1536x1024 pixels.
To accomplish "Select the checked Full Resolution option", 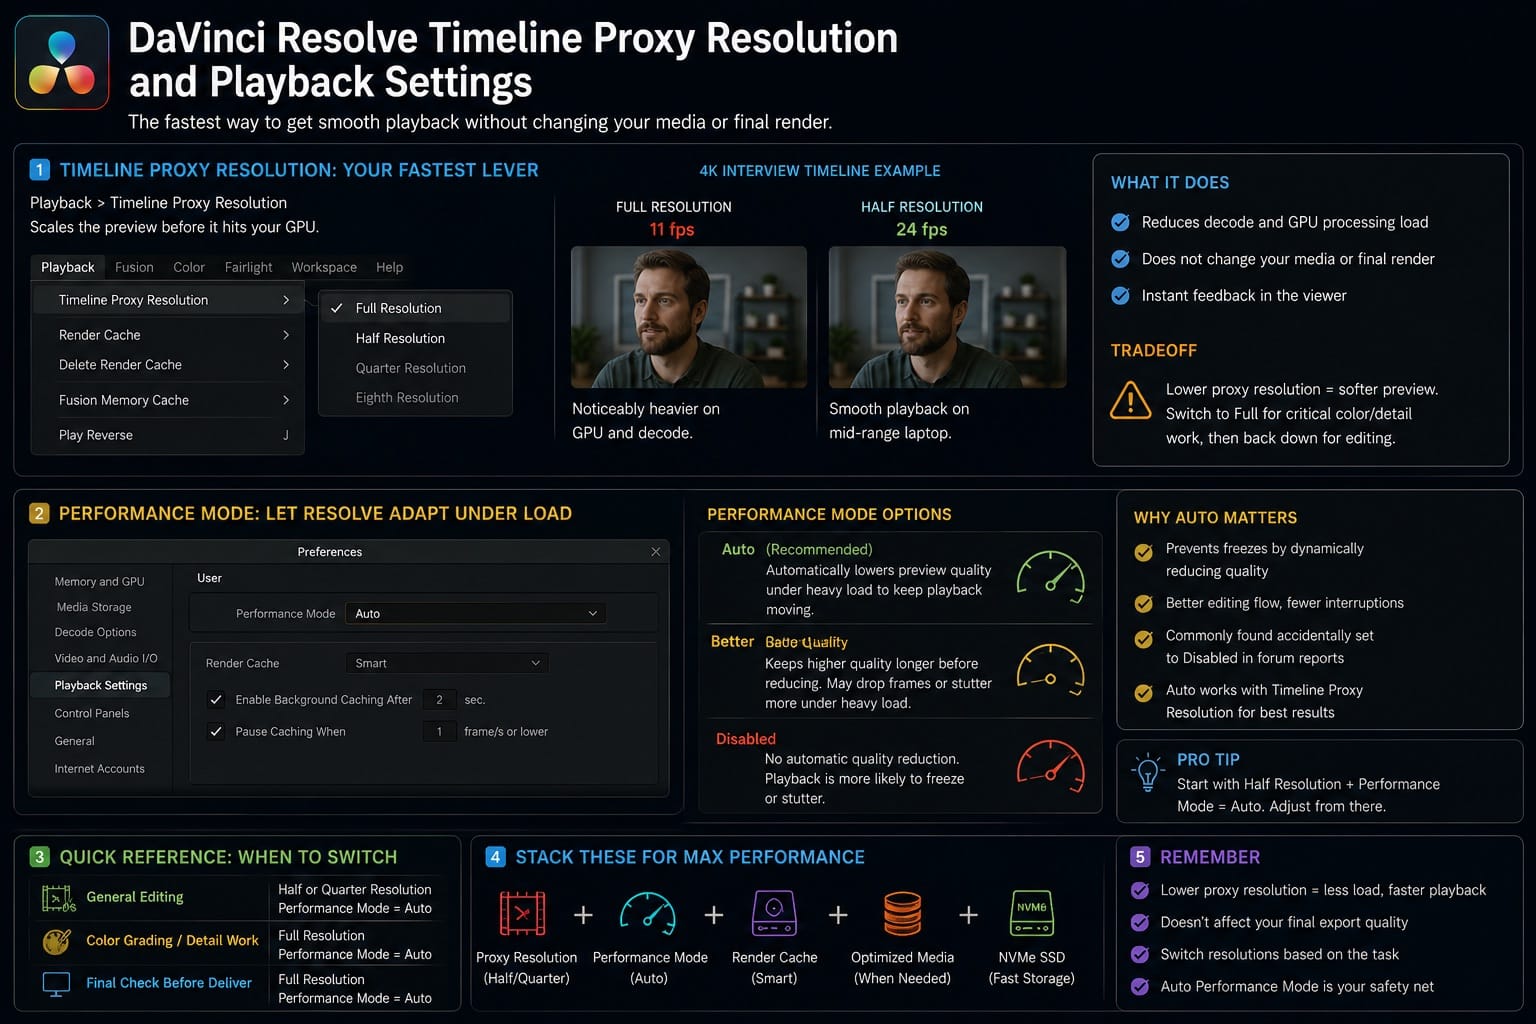I will 415,308.
